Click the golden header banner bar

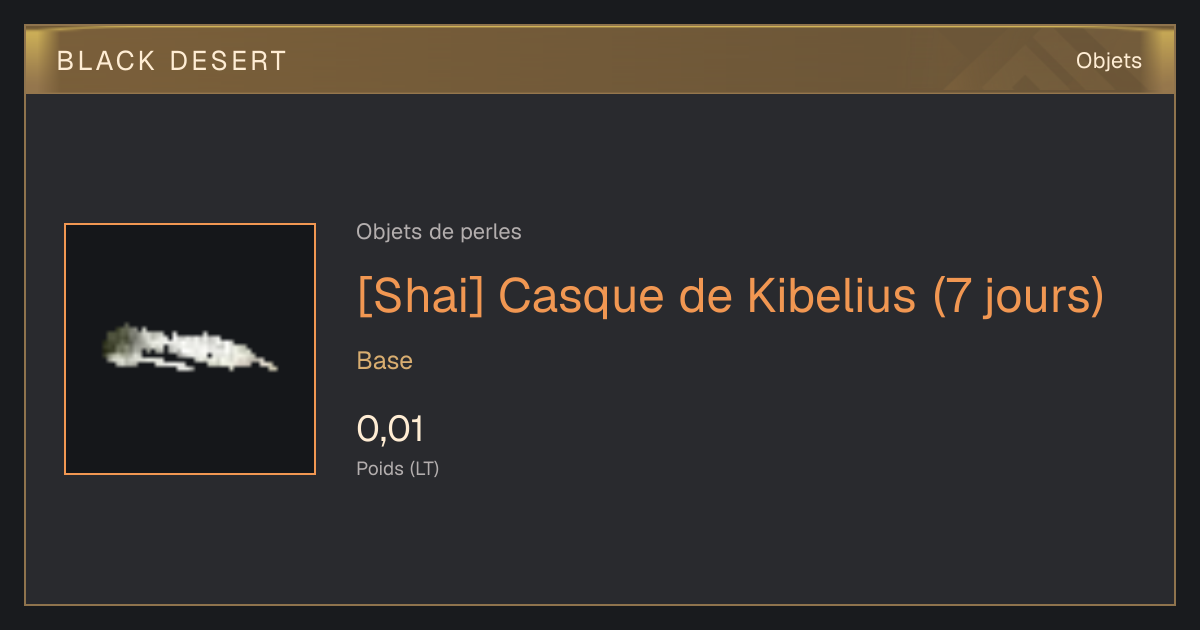[x=600, y=61]
